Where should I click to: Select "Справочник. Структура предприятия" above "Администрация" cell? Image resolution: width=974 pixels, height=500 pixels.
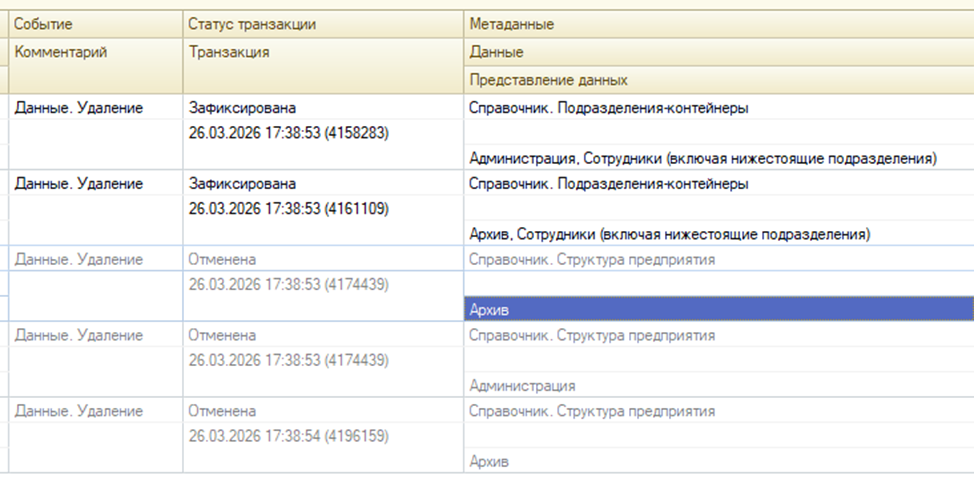(591, 336)
